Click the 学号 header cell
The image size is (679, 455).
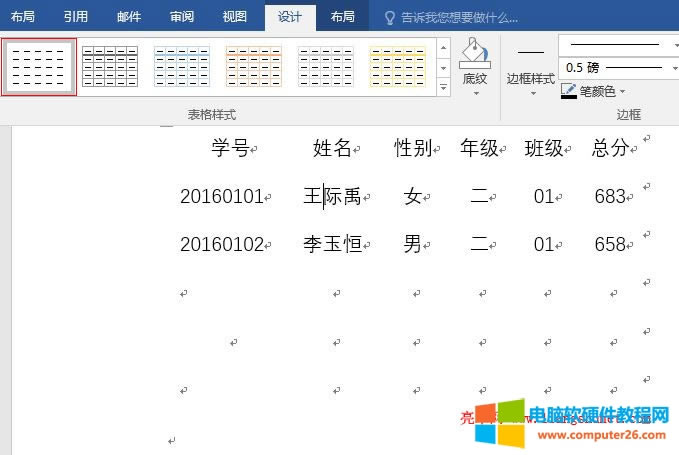coord(230,148)
